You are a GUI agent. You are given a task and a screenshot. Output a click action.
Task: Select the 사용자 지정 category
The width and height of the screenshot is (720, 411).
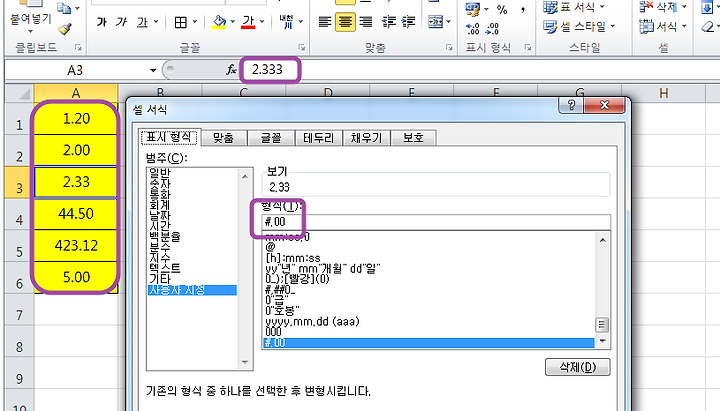point(192,290)
